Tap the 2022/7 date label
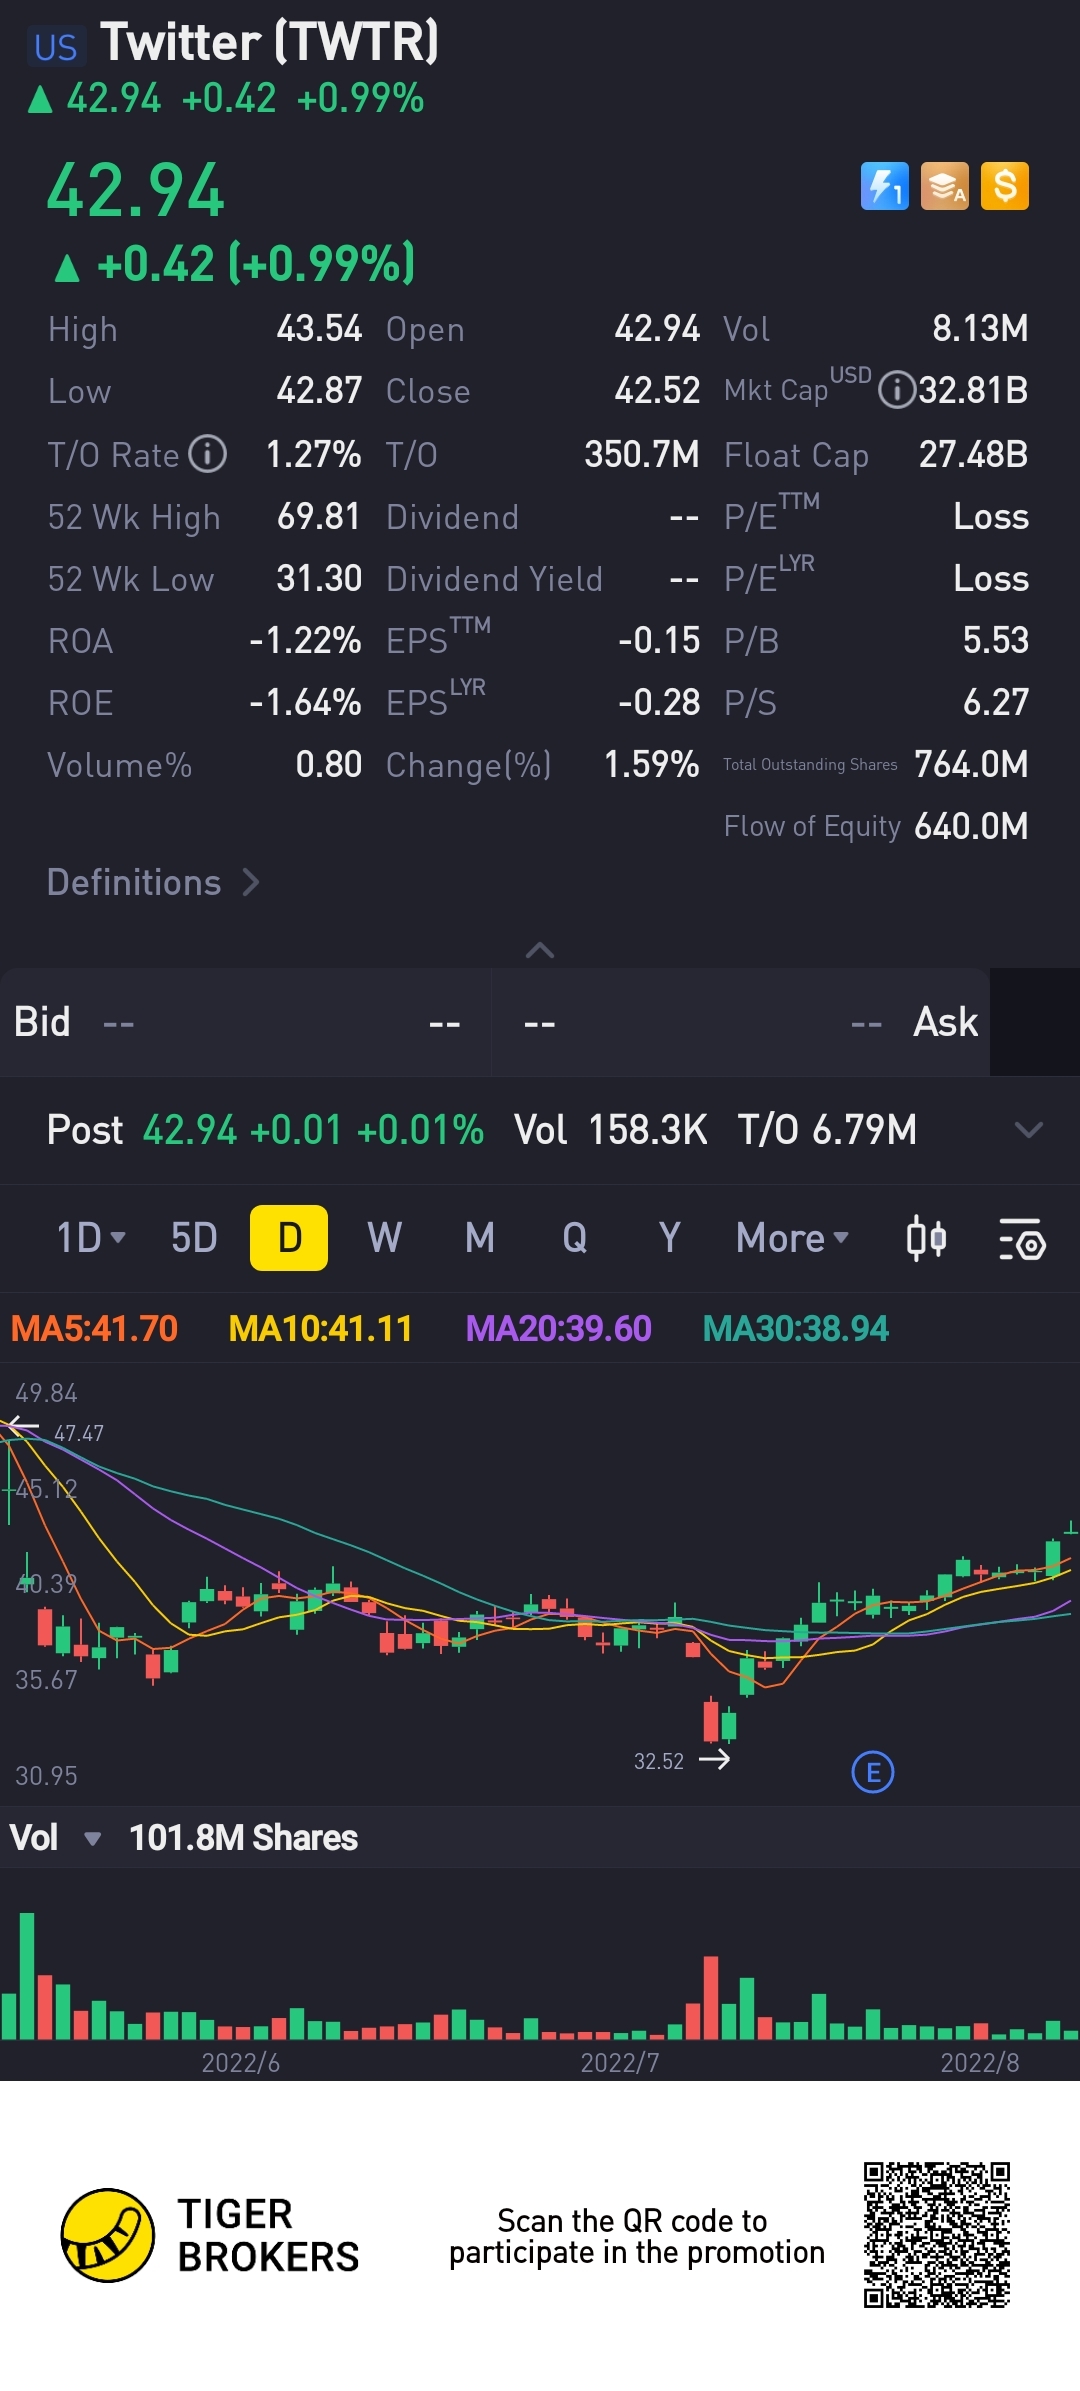 [620, 2062]
